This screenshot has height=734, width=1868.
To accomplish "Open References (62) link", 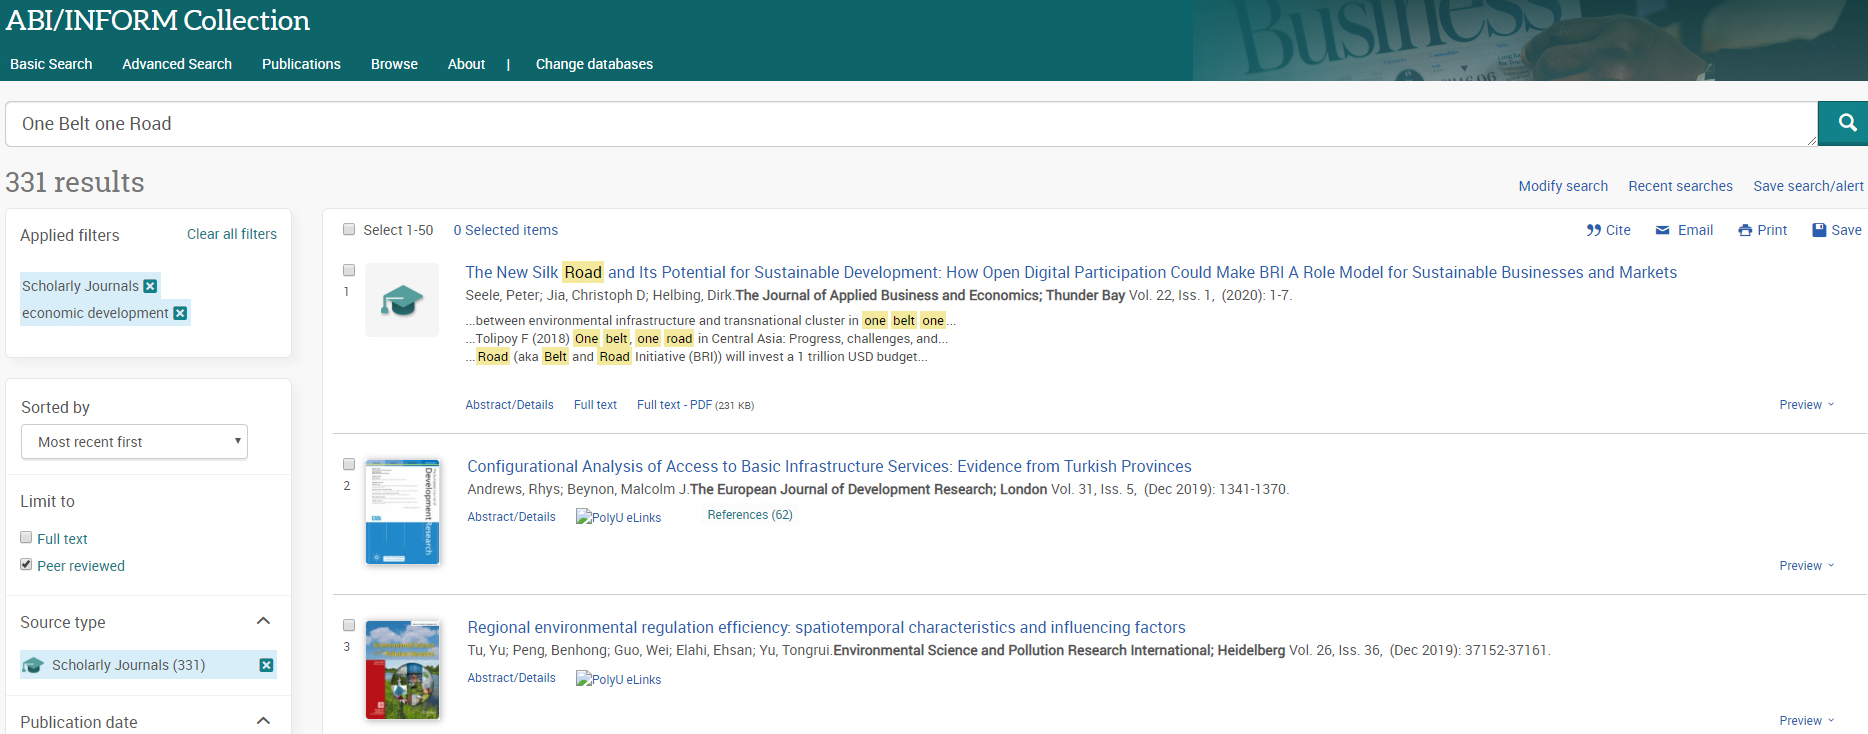I will [750, 515].
